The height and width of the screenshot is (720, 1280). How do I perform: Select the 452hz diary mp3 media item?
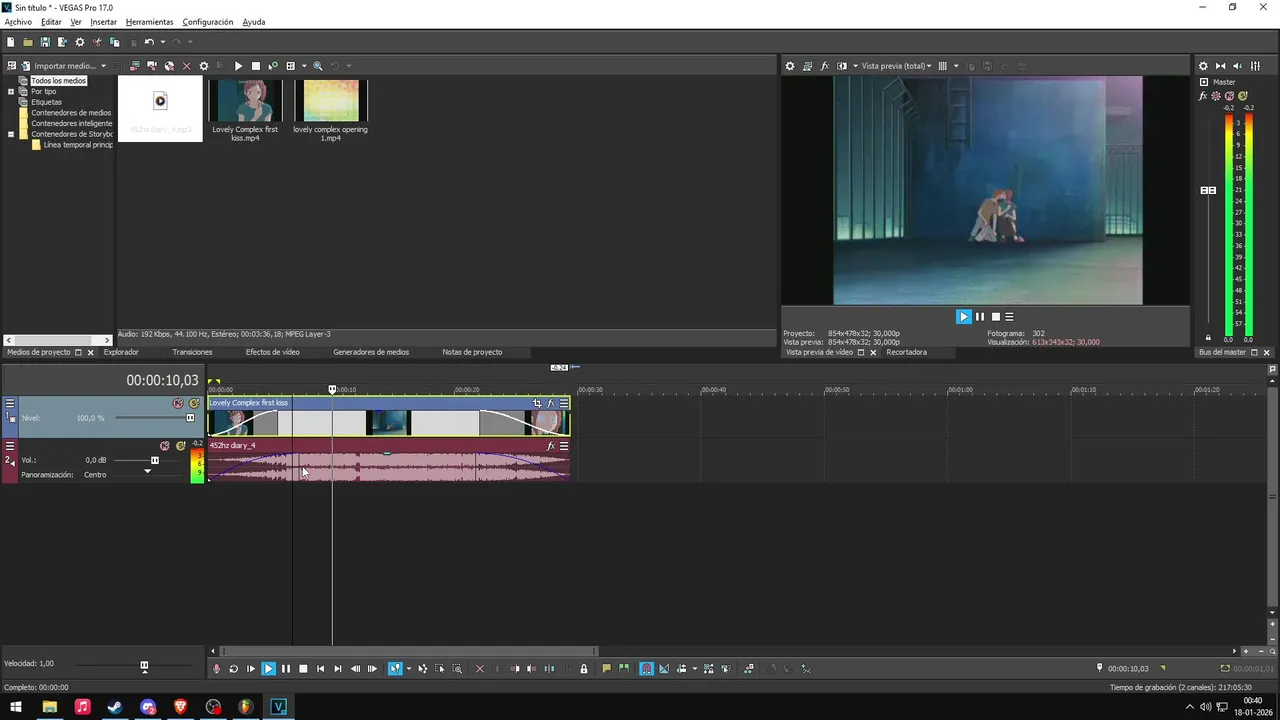[x=160, y=109]
